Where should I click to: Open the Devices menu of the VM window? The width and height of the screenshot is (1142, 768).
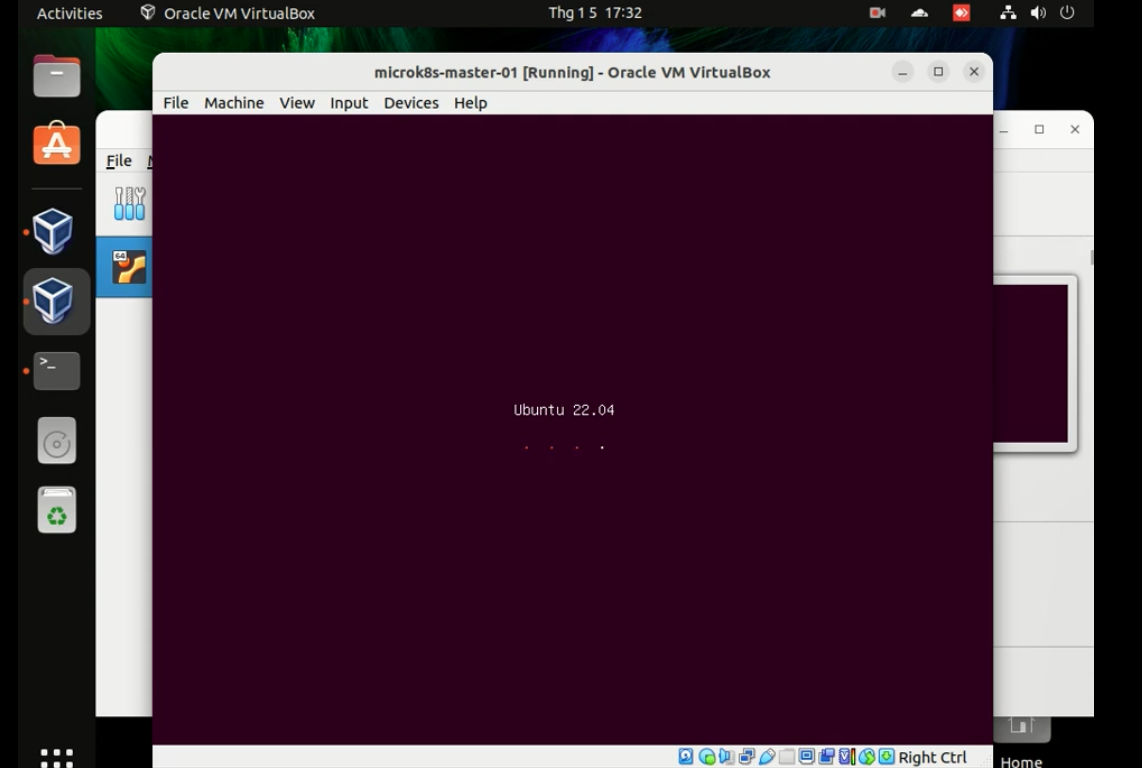411,102
